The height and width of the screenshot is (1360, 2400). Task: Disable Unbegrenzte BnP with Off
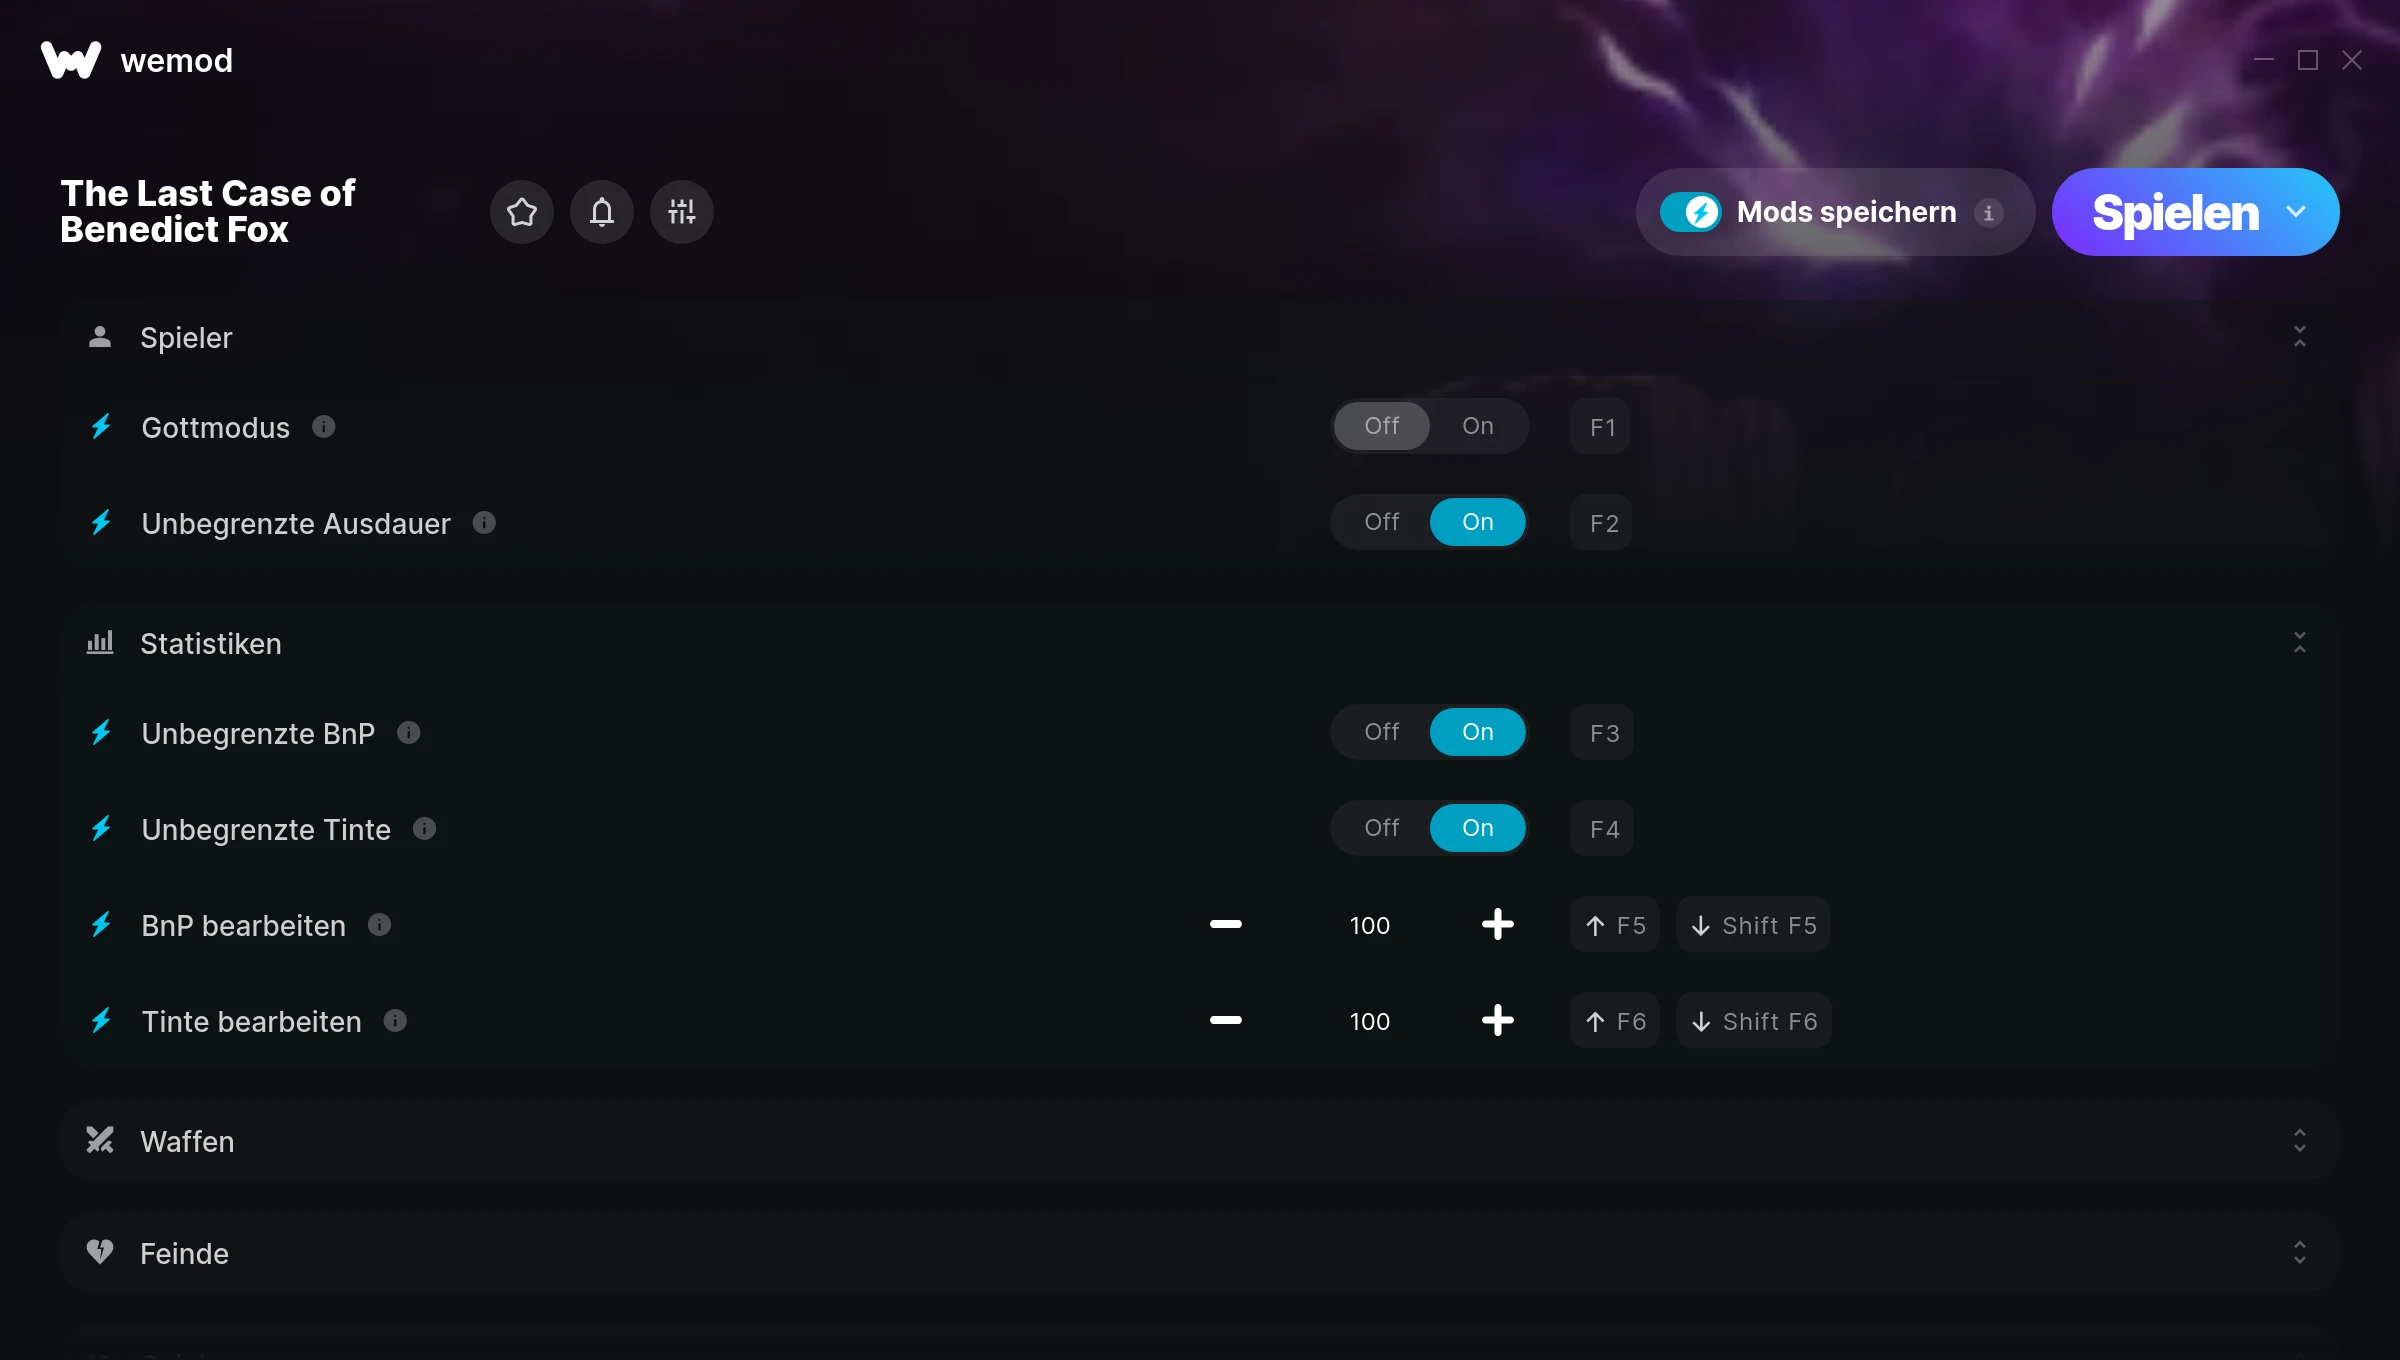coord(1381,732)
